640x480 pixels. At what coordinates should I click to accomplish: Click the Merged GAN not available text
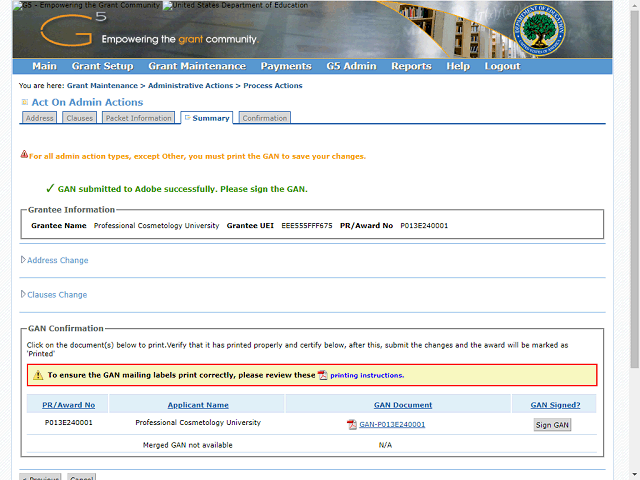[187, 445]
